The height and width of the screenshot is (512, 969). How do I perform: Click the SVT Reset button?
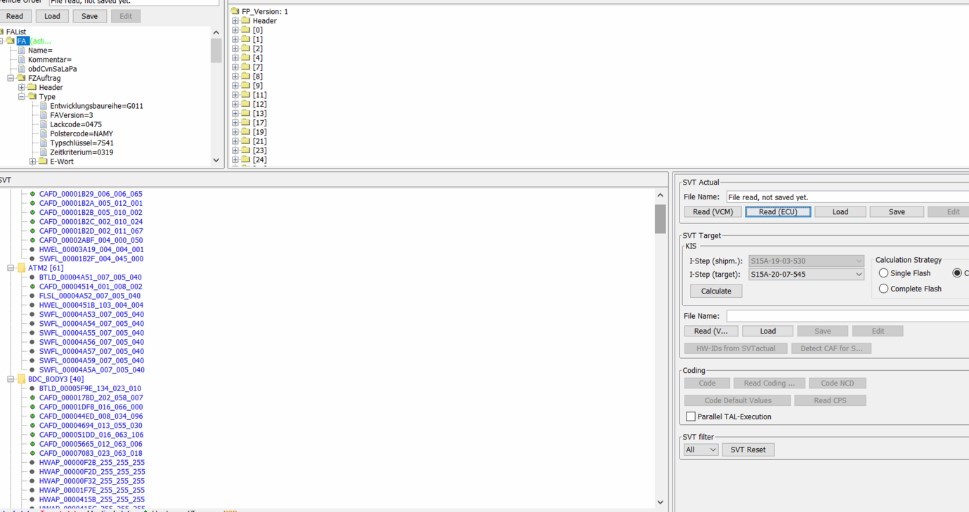tap(748, 450)
